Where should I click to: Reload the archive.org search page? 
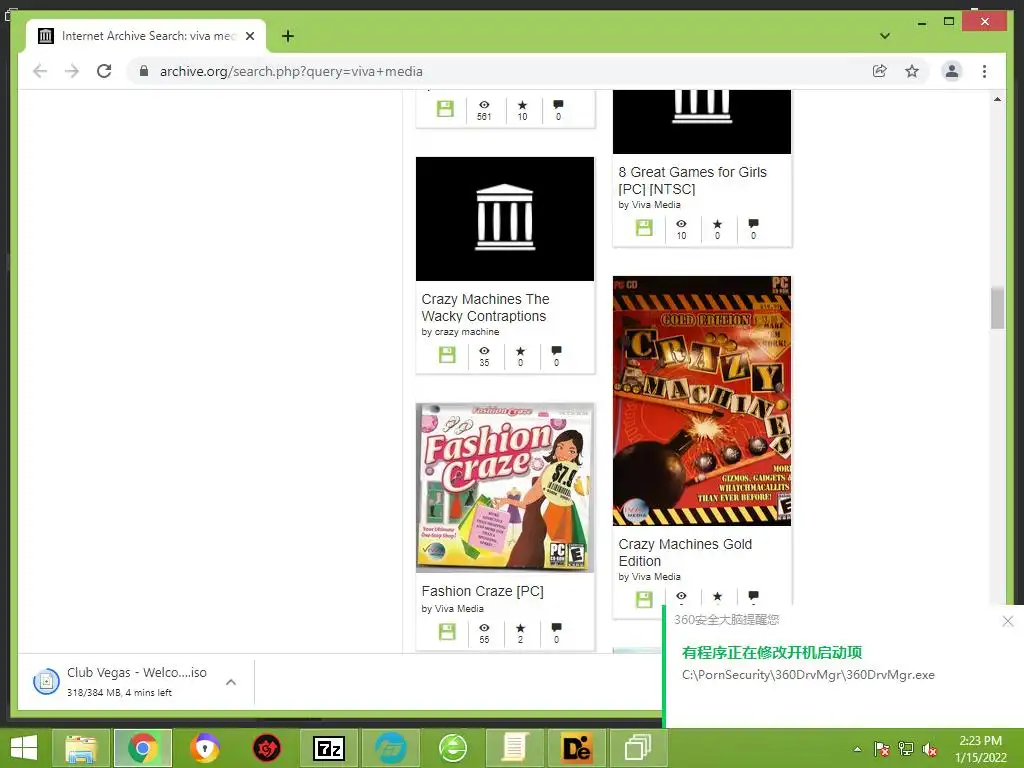pos(104,71)
